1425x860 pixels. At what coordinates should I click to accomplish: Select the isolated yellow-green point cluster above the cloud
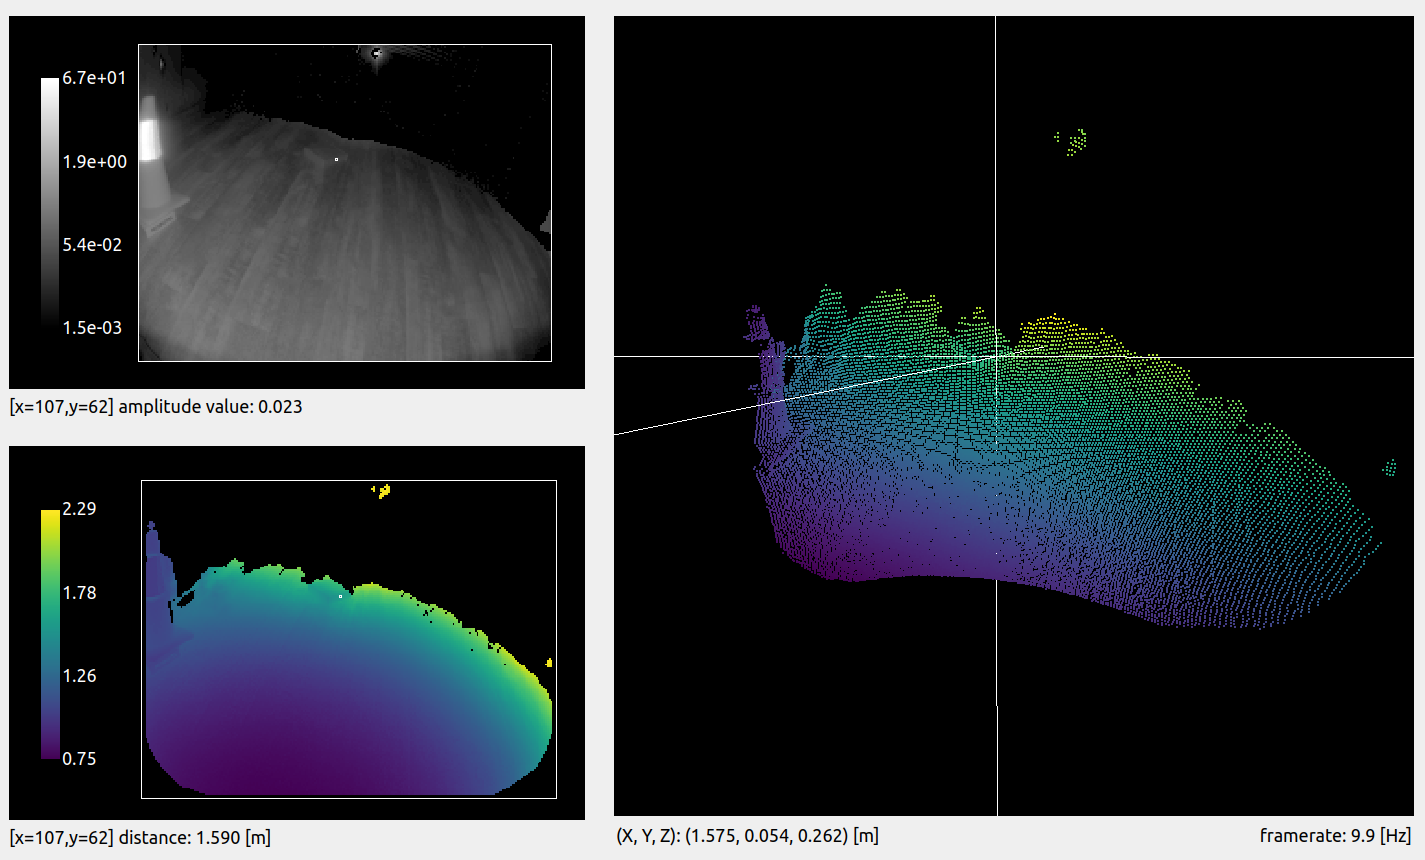pyautogui.click(x=1075, y=141)
